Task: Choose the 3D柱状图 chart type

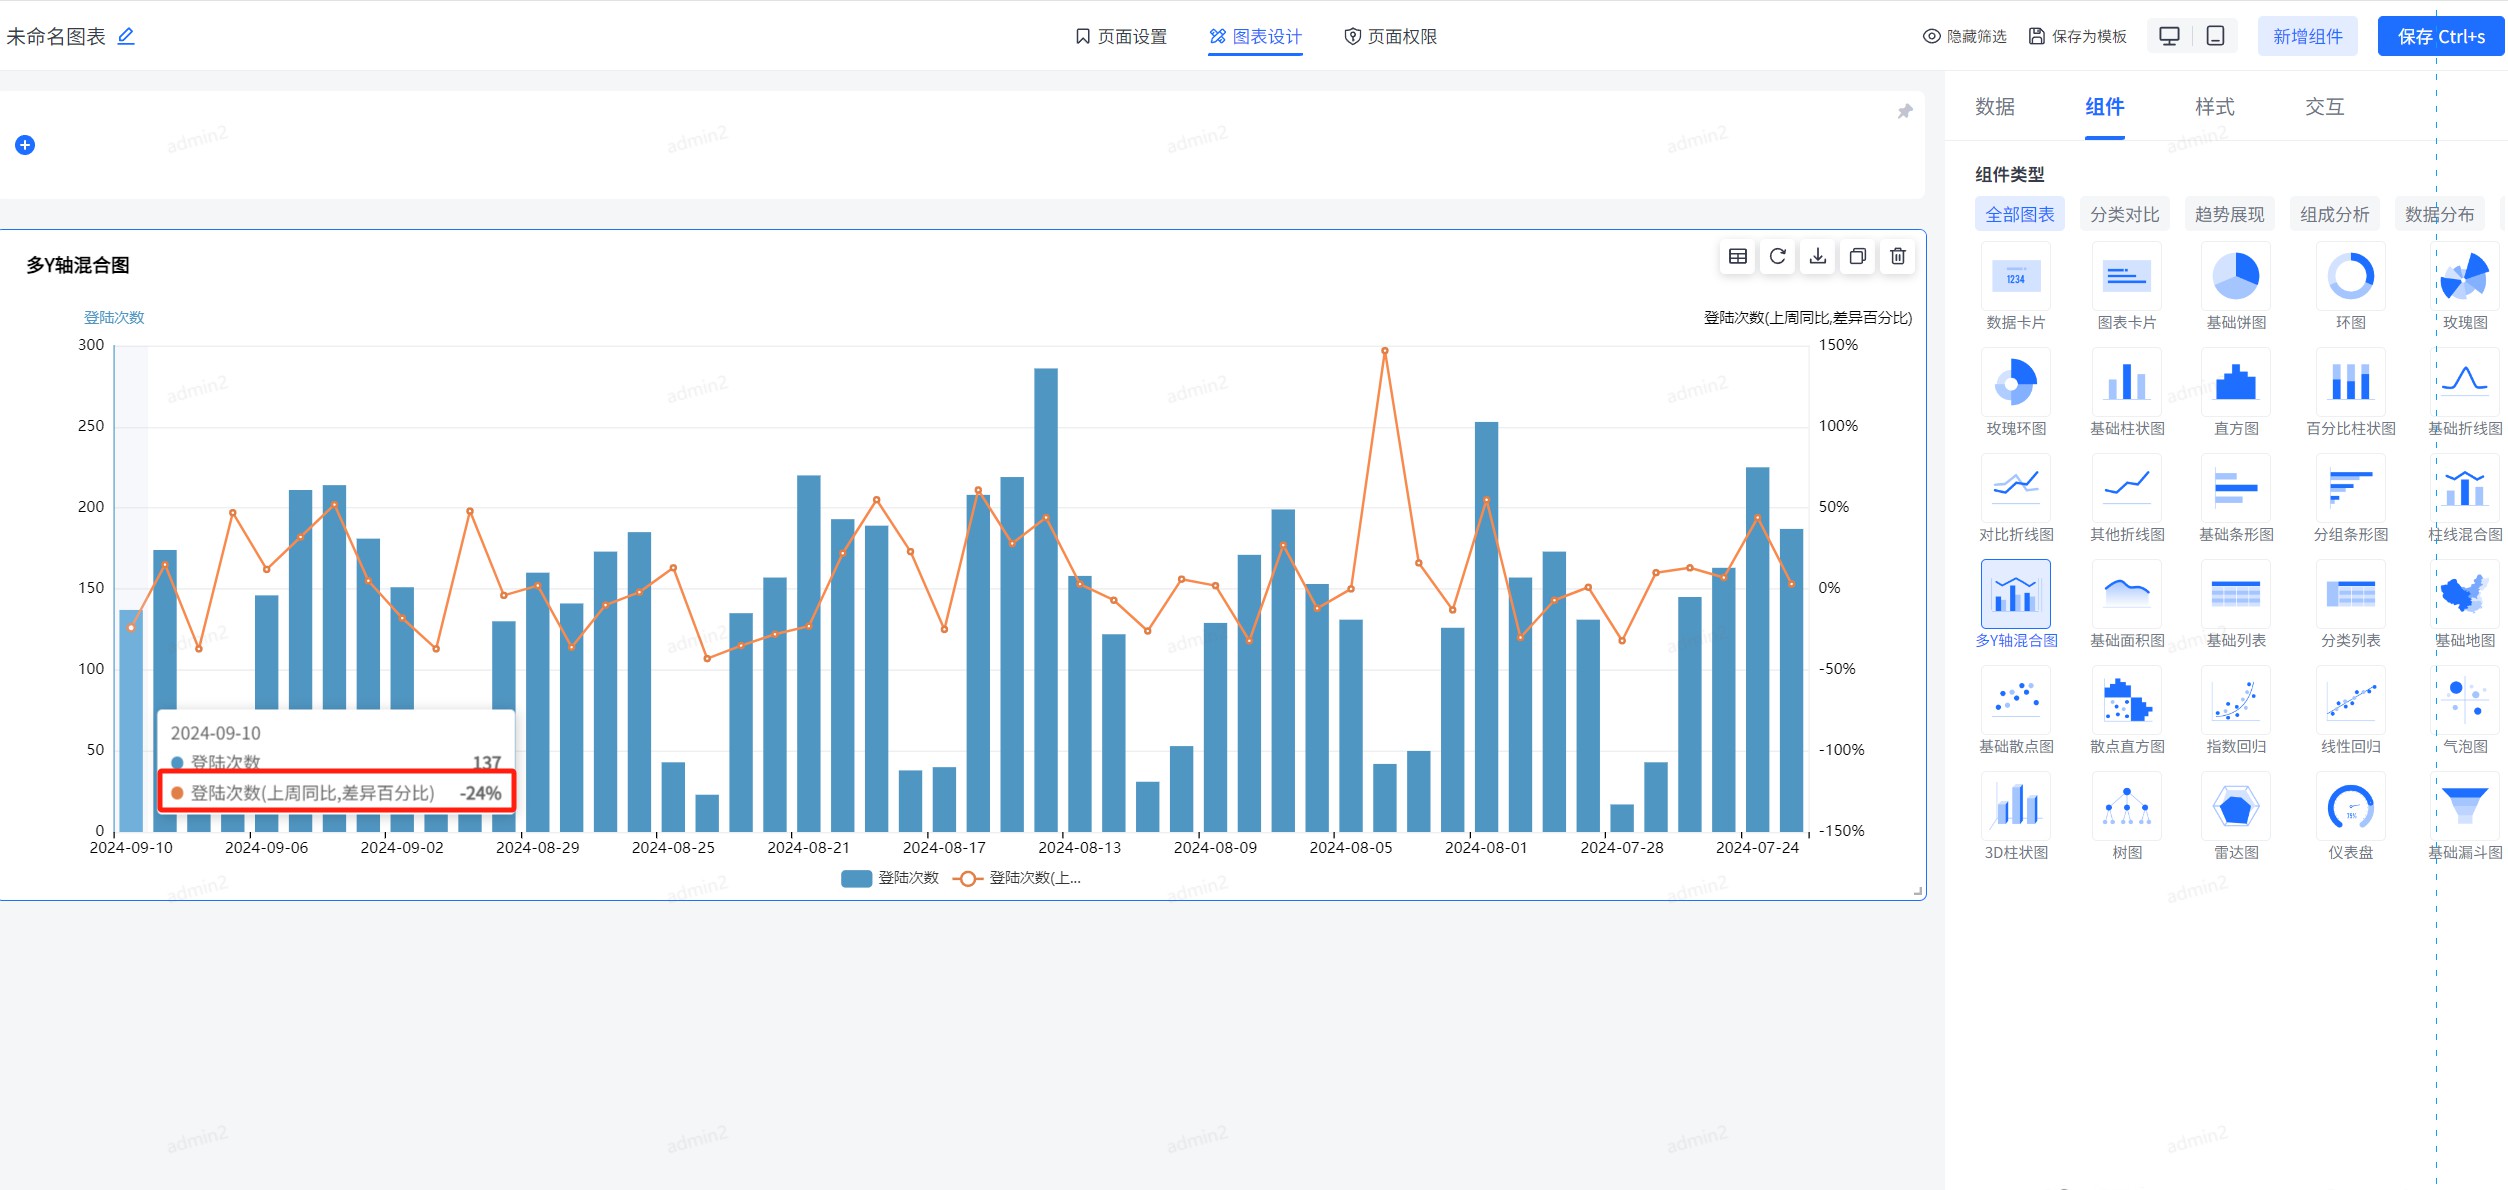Action: (2016, 818)
